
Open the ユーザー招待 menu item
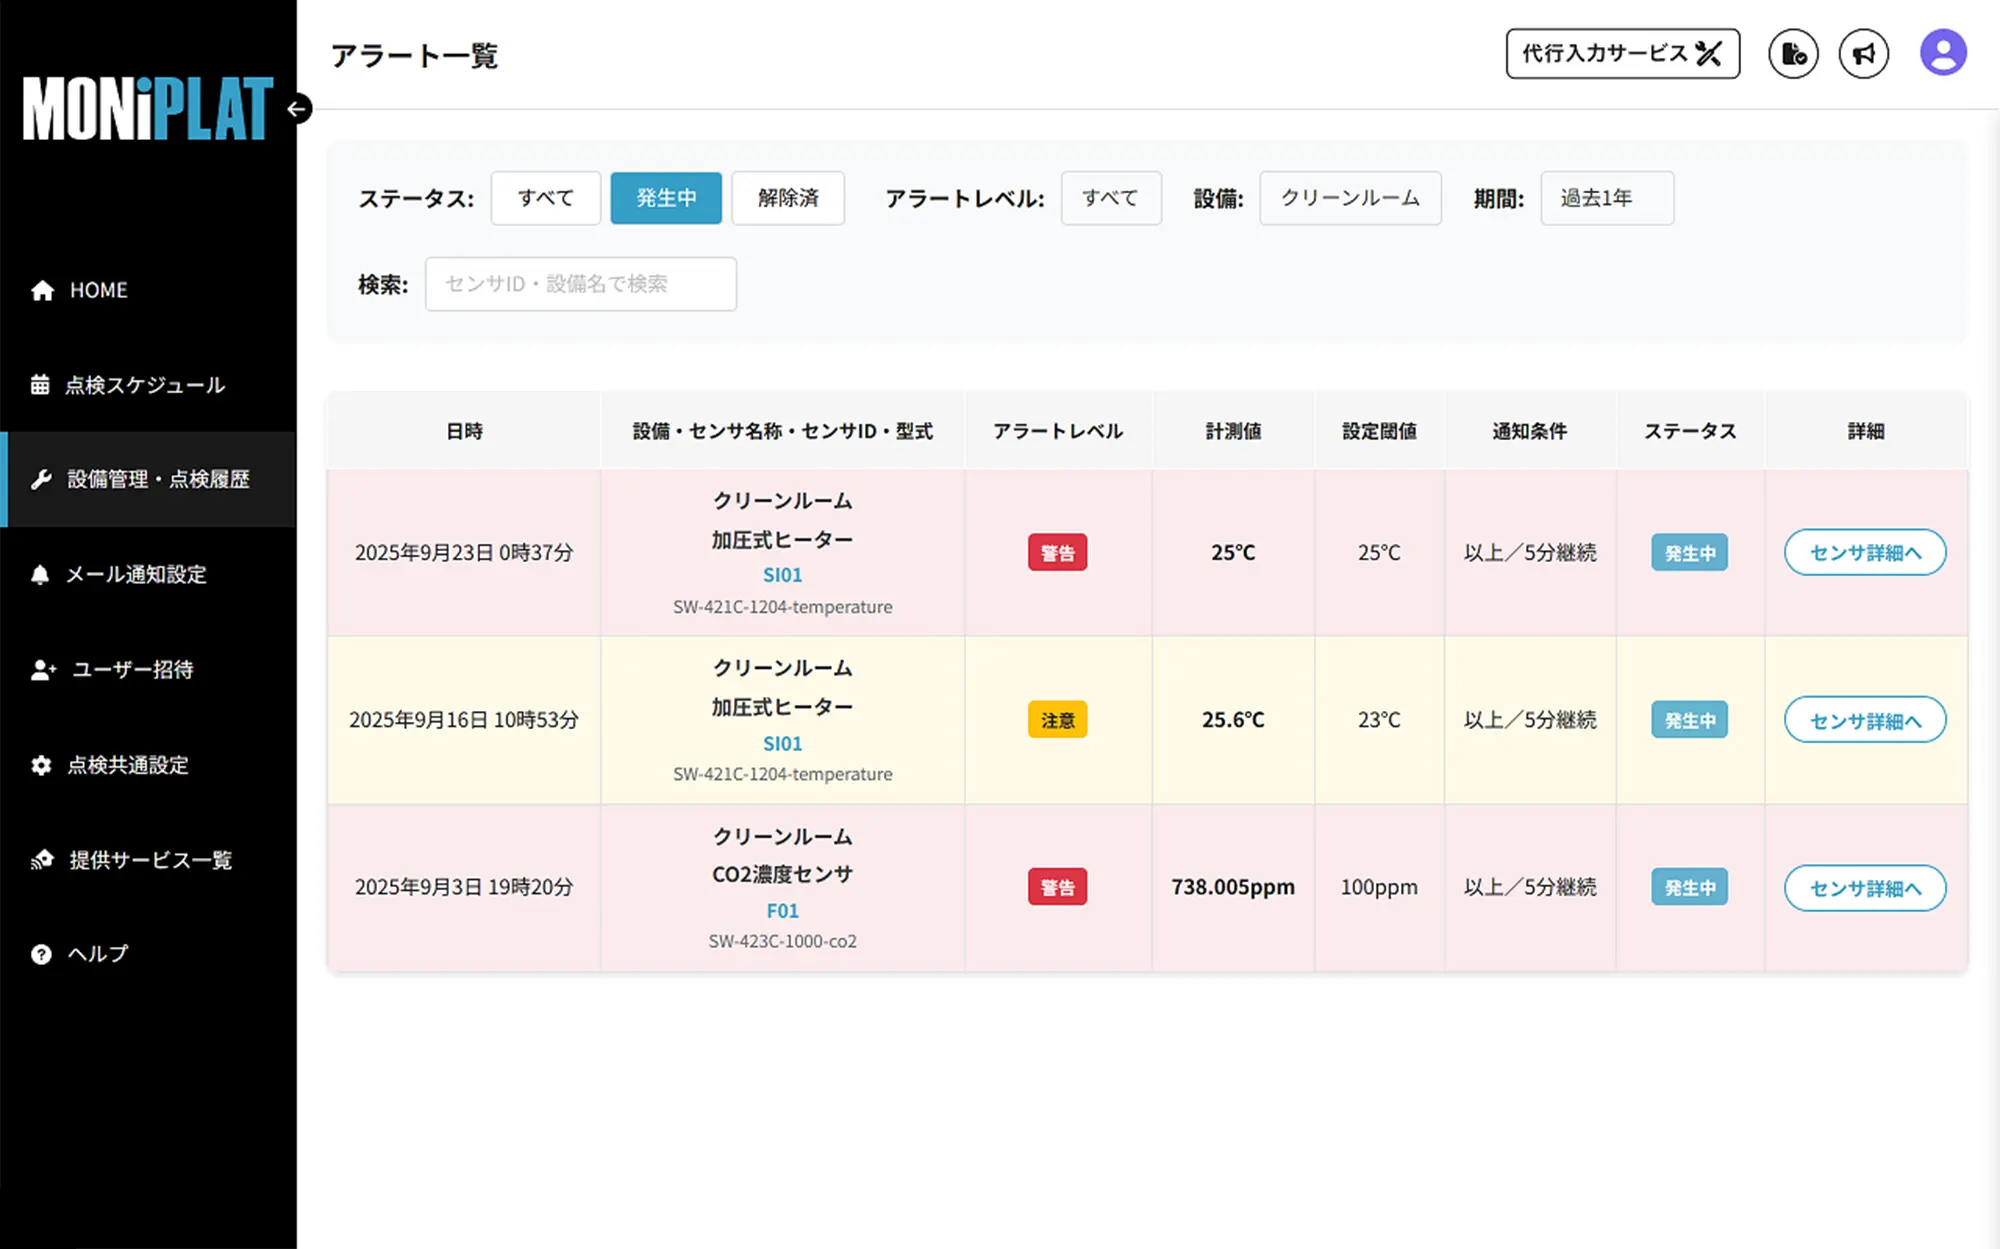[132, 670]
